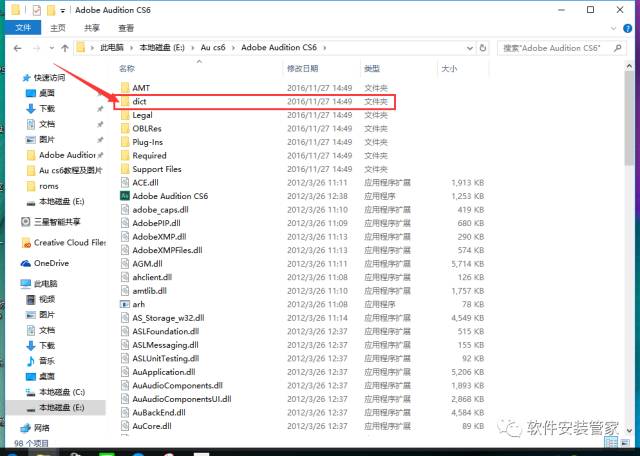
Task: Sort files by the 修改日期 column header
Action: click(304, 69)
